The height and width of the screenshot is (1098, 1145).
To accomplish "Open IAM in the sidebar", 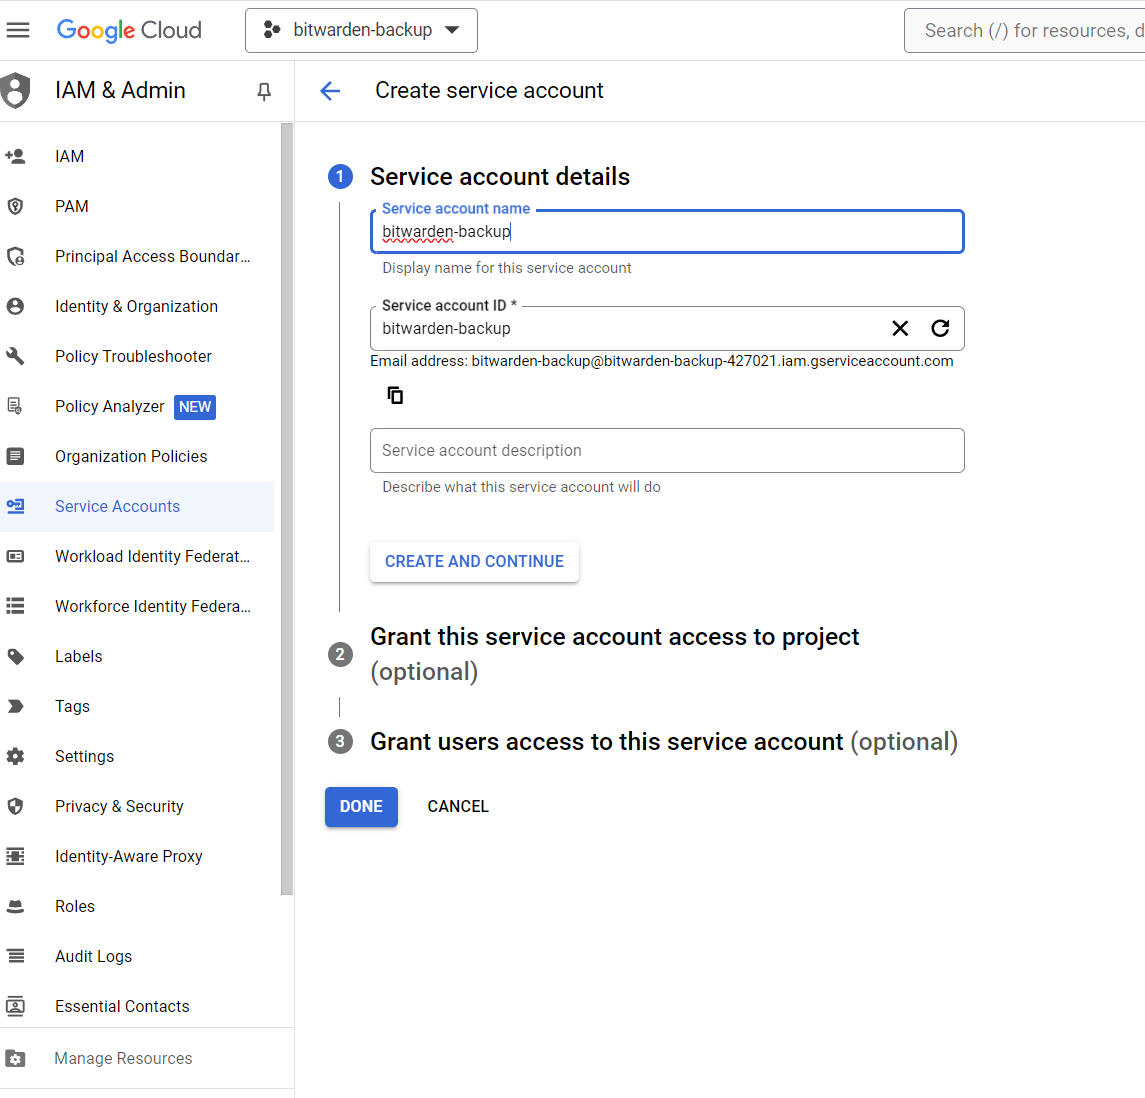I will coord(69,156).
